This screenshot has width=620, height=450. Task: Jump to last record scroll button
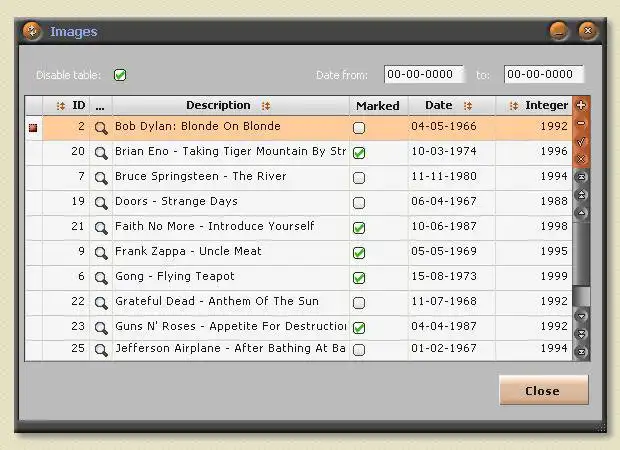click(x=581, y=352)
